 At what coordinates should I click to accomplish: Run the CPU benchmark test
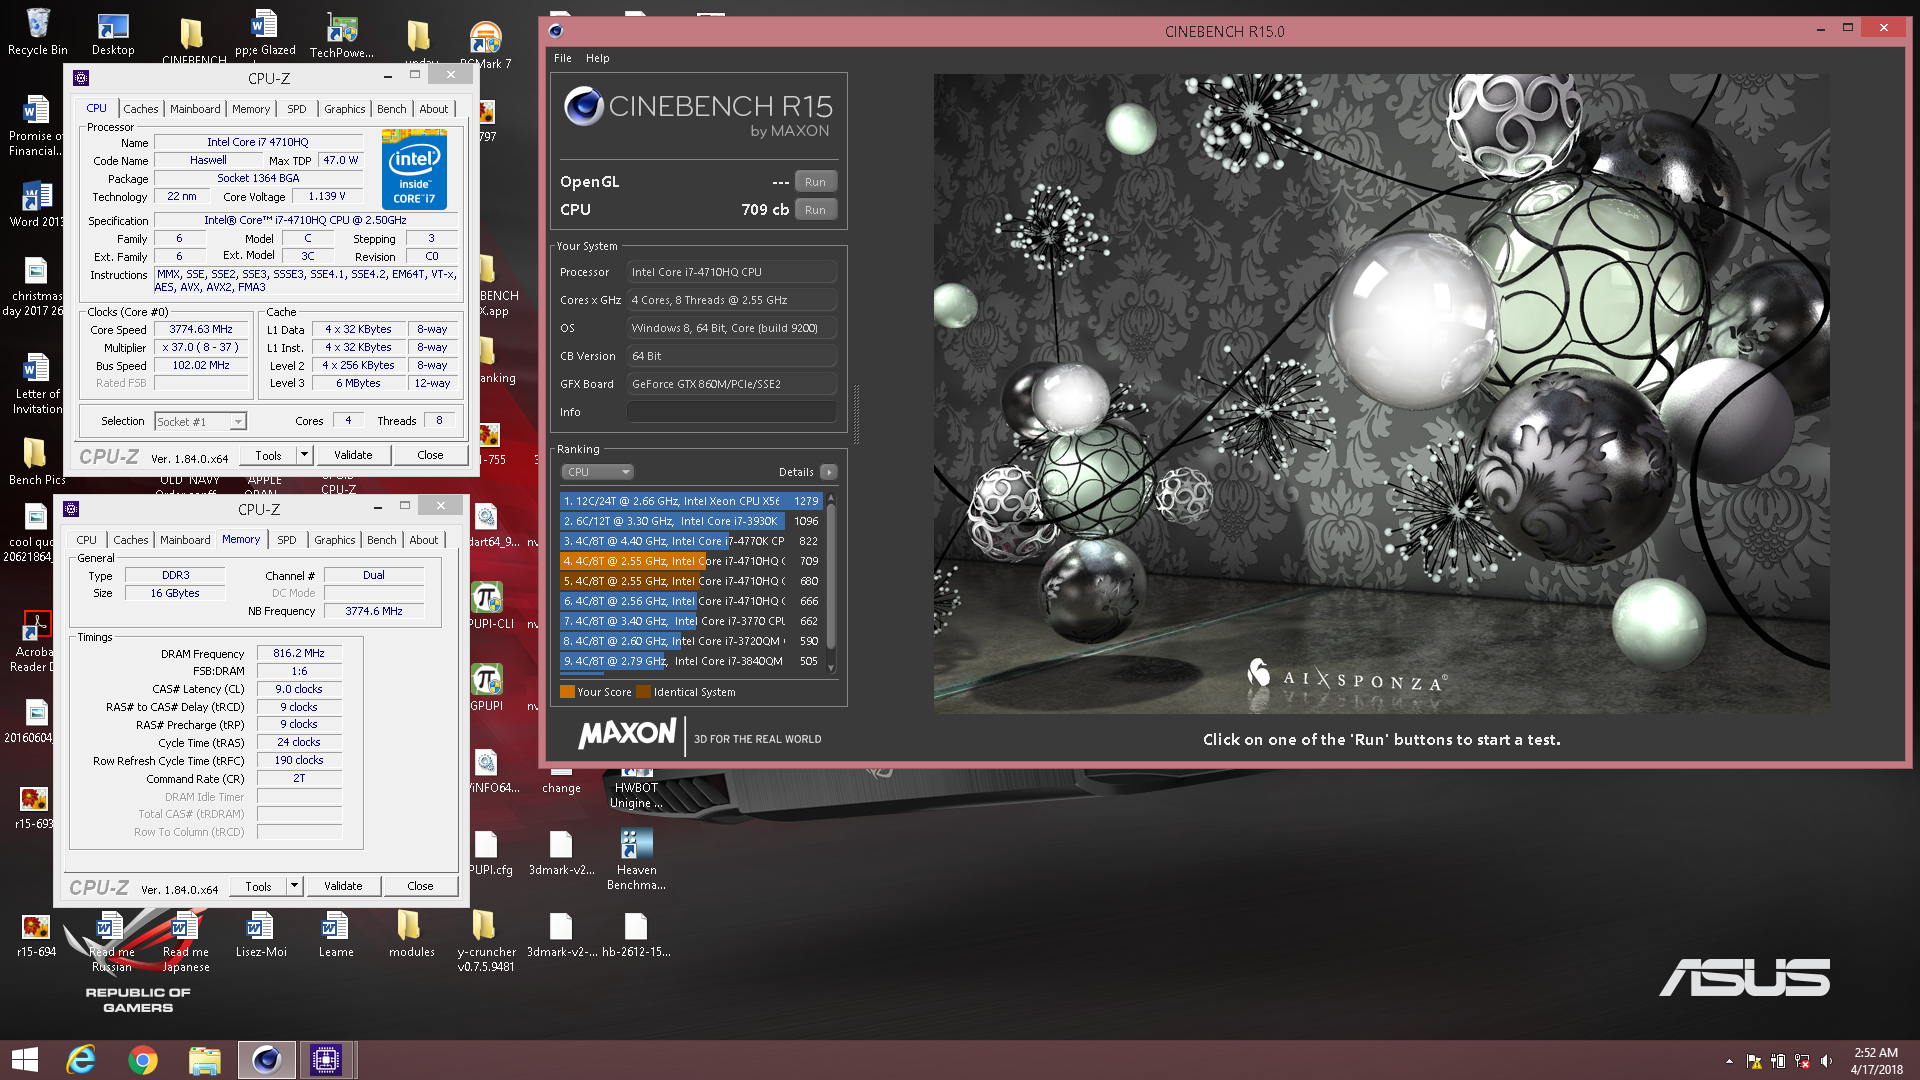815,210
